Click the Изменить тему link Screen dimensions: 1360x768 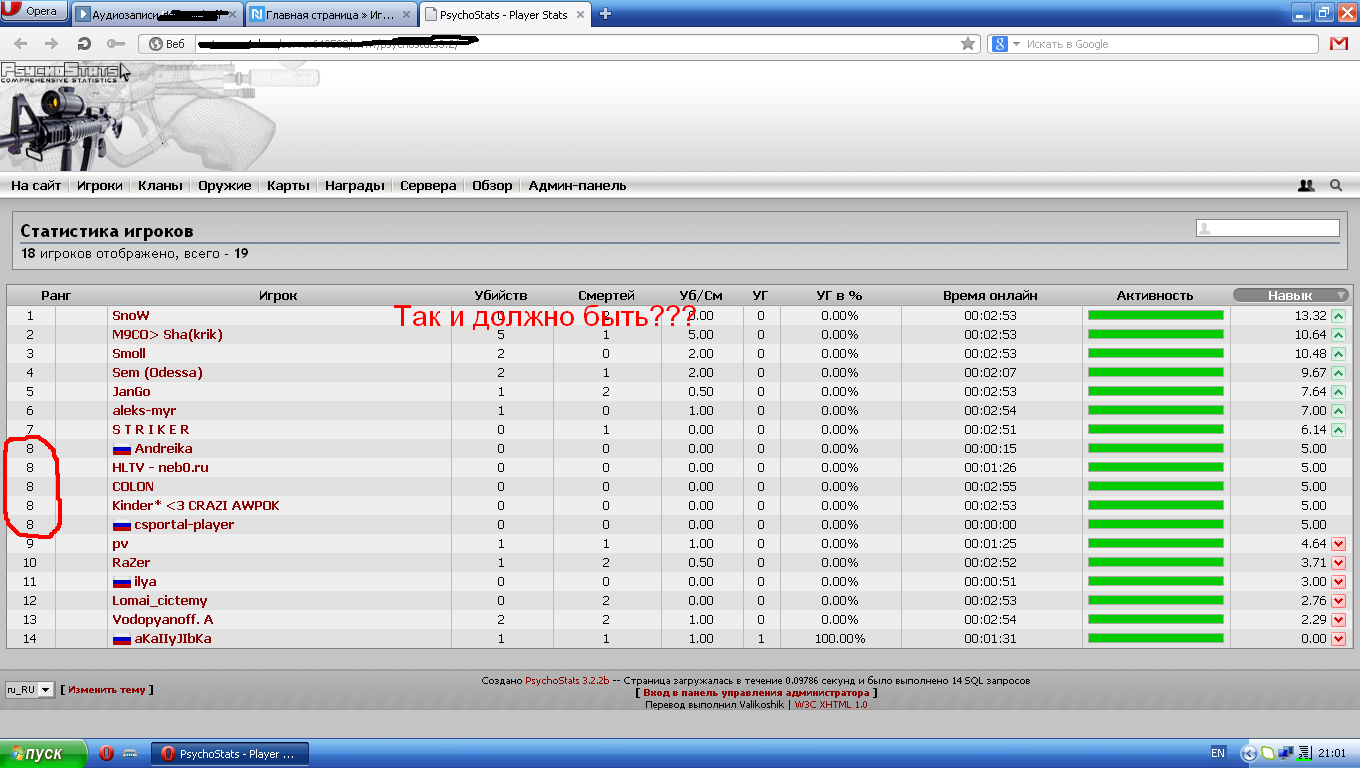pyautogui.click(x=107, y=690)
